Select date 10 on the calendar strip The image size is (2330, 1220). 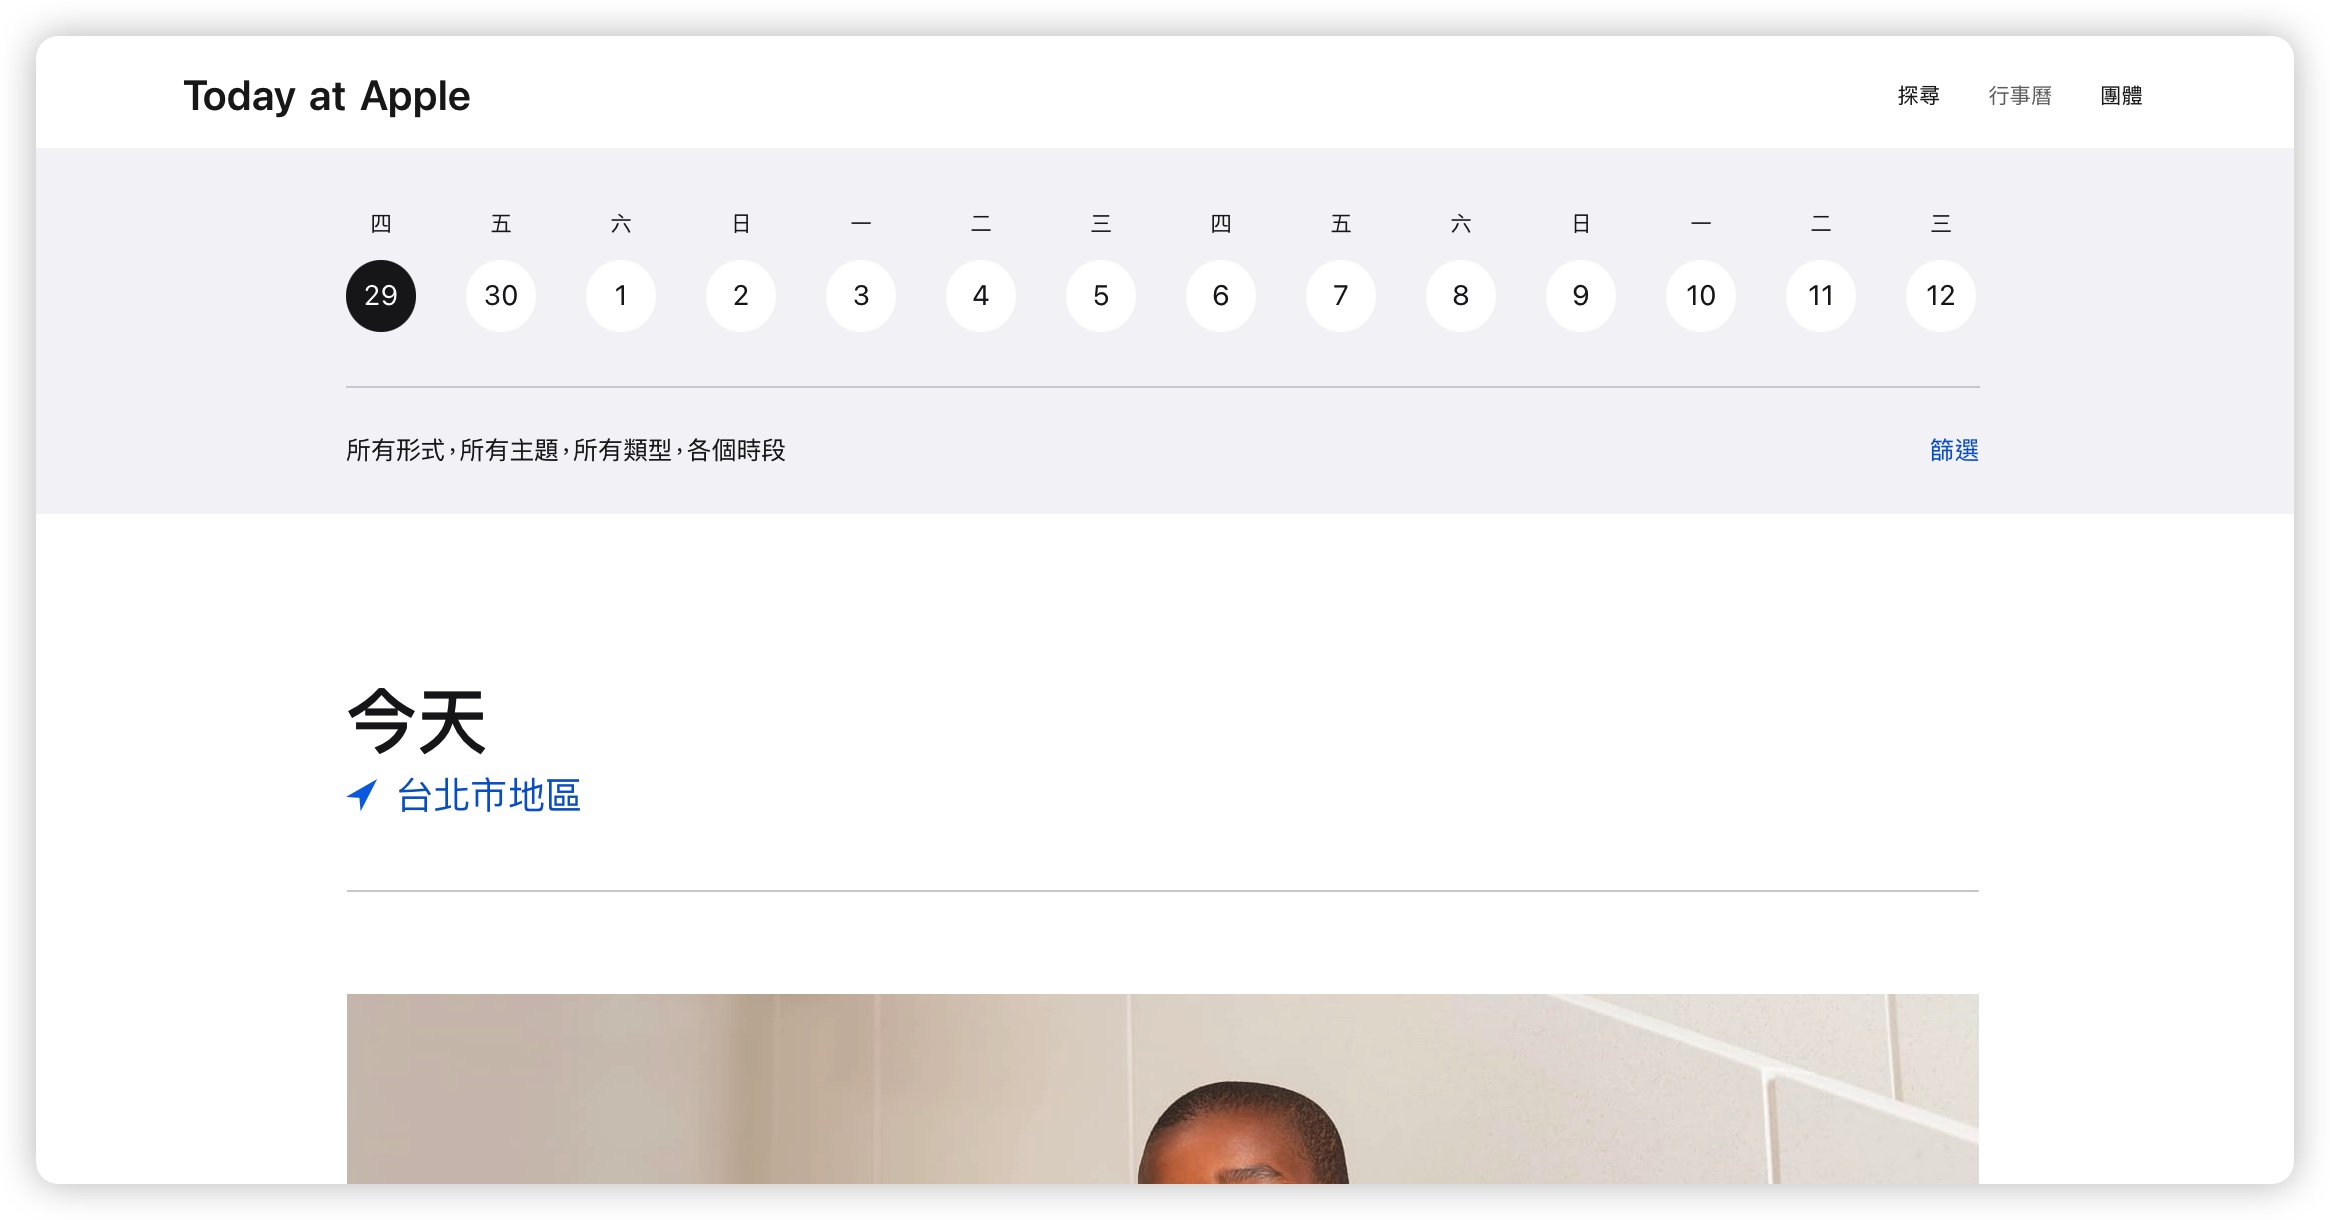pos(1701,296)
